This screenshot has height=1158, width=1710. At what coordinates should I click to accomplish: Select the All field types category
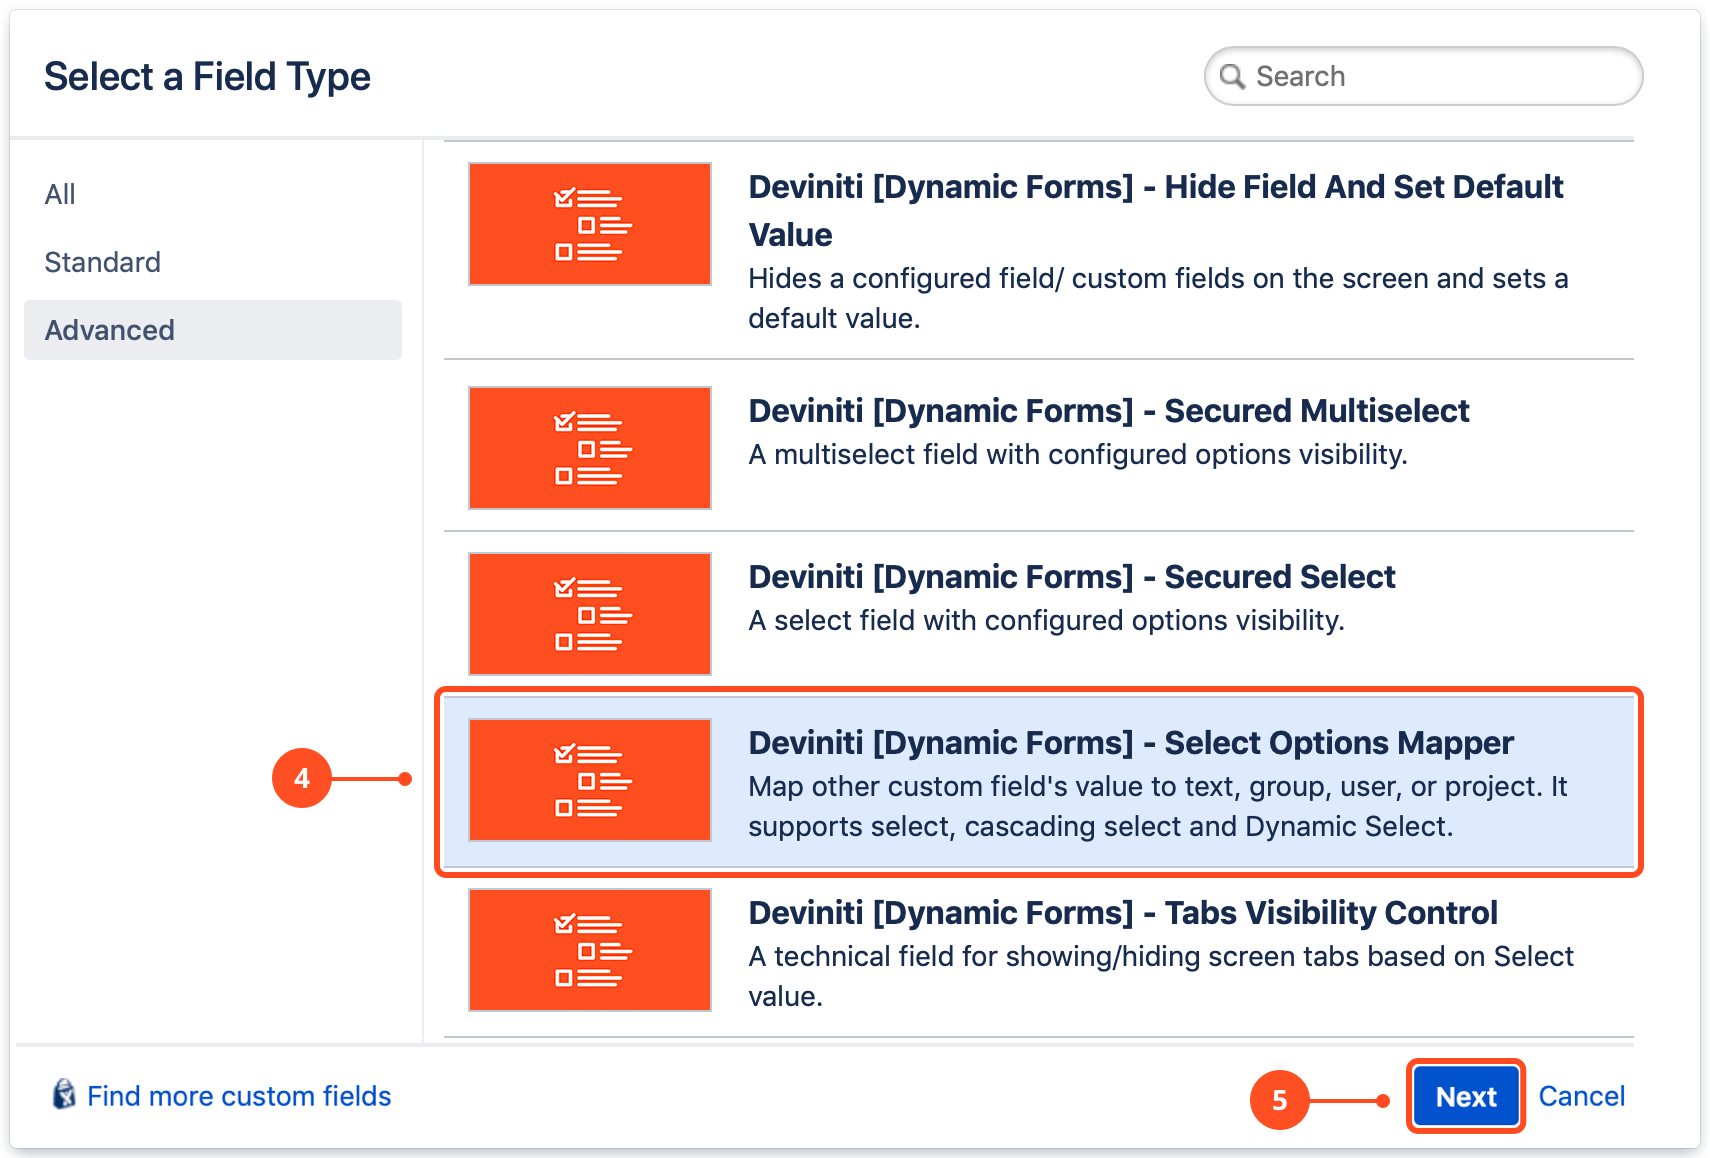(60, 194)
